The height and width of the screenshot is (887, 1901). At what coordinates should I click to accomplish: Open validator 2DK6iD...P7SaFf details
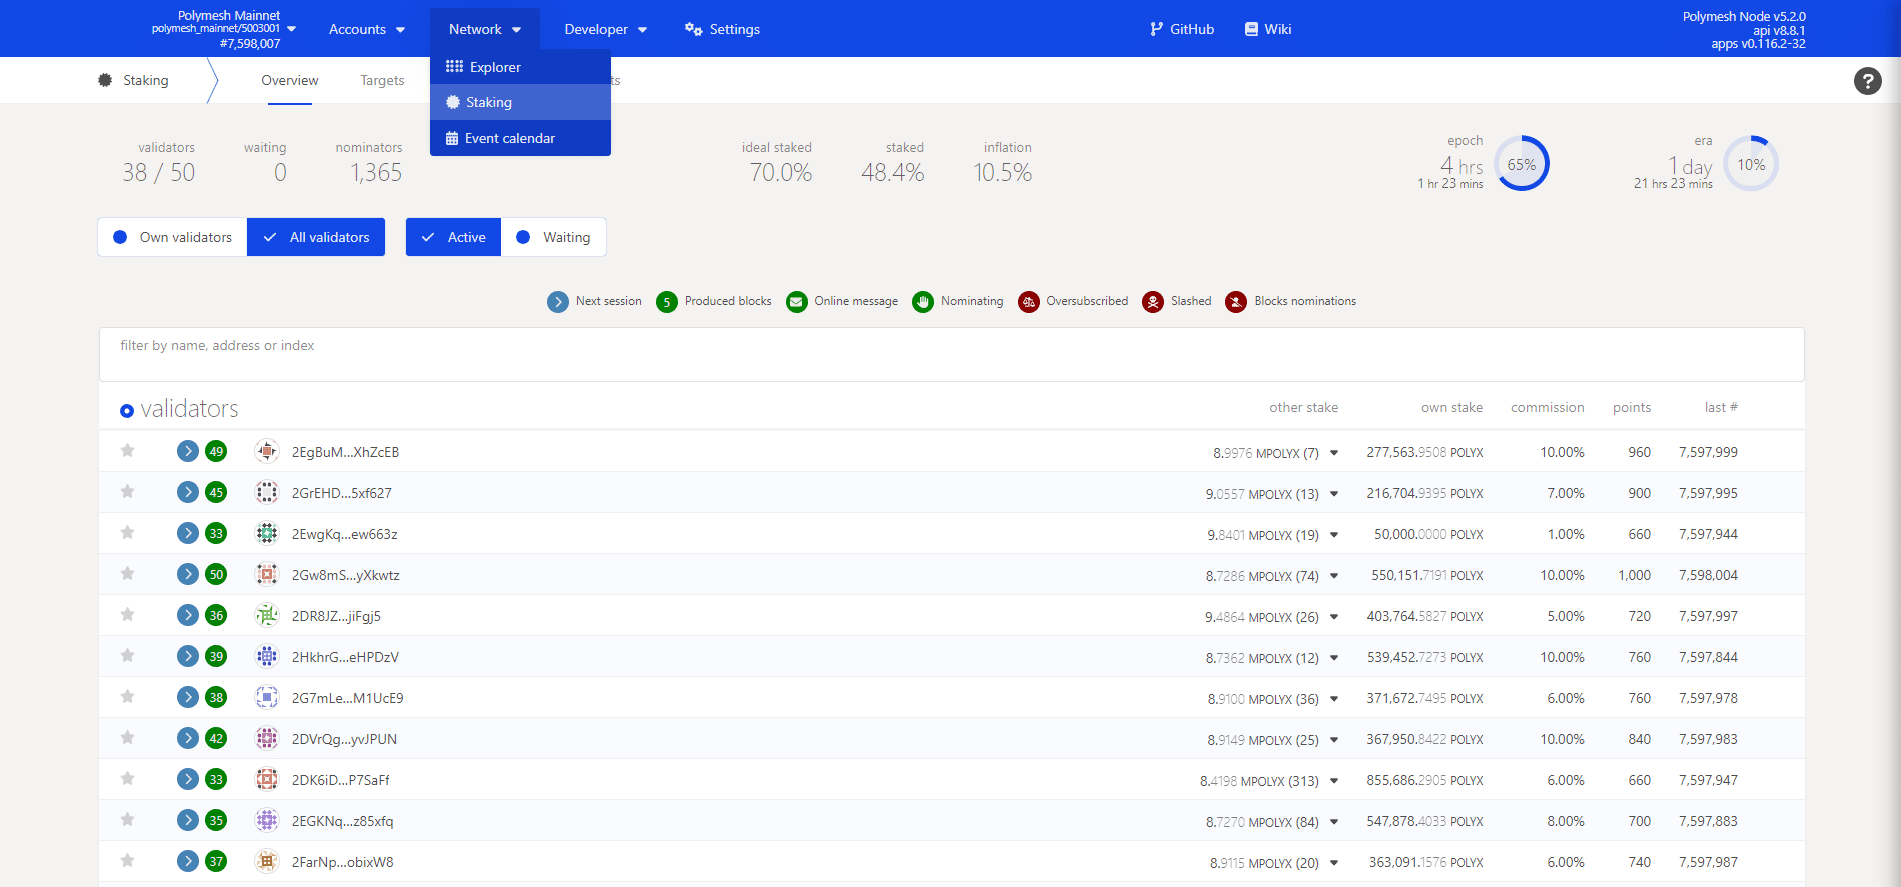[x=341, y=780]
